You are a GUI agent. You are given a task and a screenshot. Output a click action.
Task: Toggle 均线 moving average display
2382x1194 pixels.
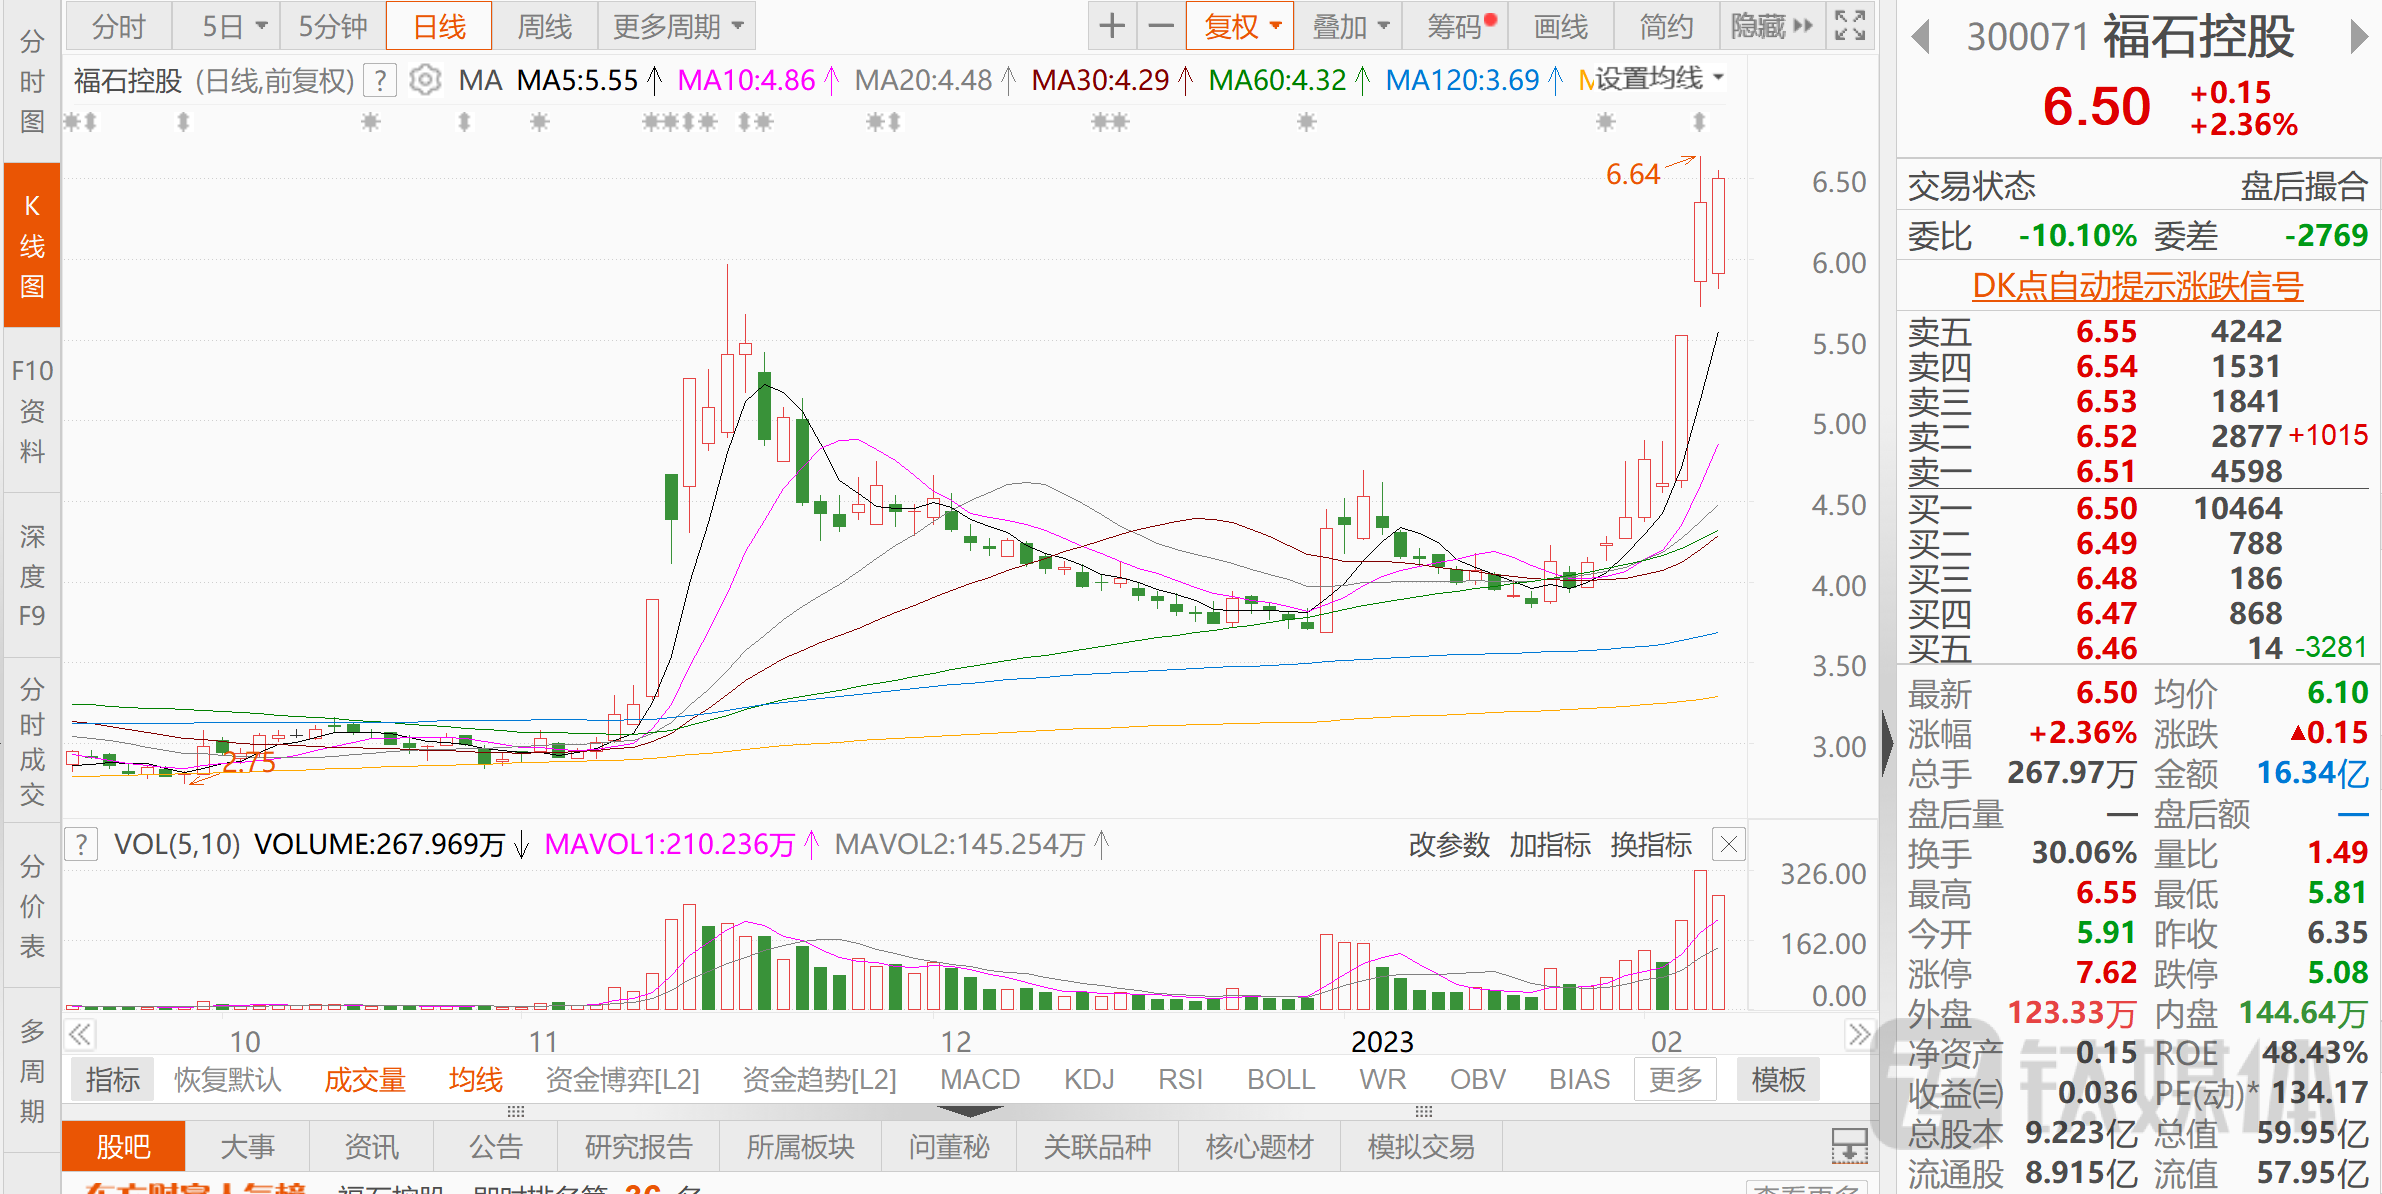[x=475, y=1080]
